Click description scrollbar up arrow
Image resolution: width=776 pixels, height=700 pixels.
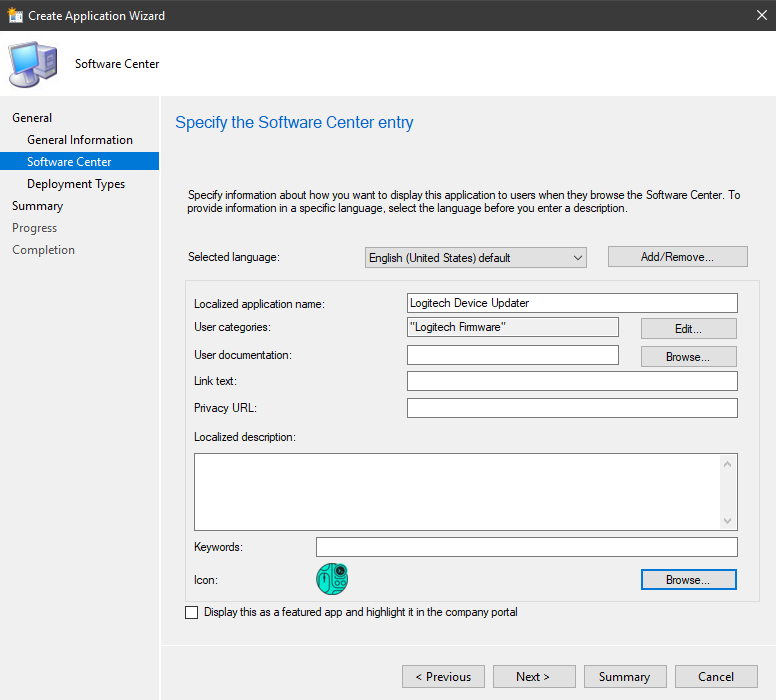pos(728,464)
